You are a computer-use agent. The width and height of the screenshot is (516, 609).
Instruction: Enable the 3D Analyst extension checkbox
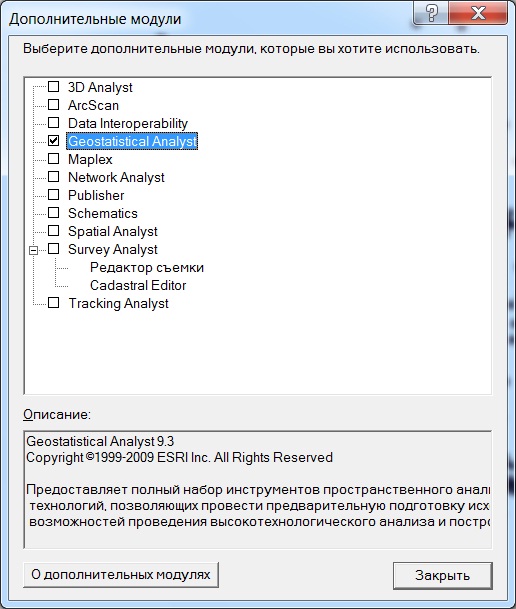click(54, 87)
